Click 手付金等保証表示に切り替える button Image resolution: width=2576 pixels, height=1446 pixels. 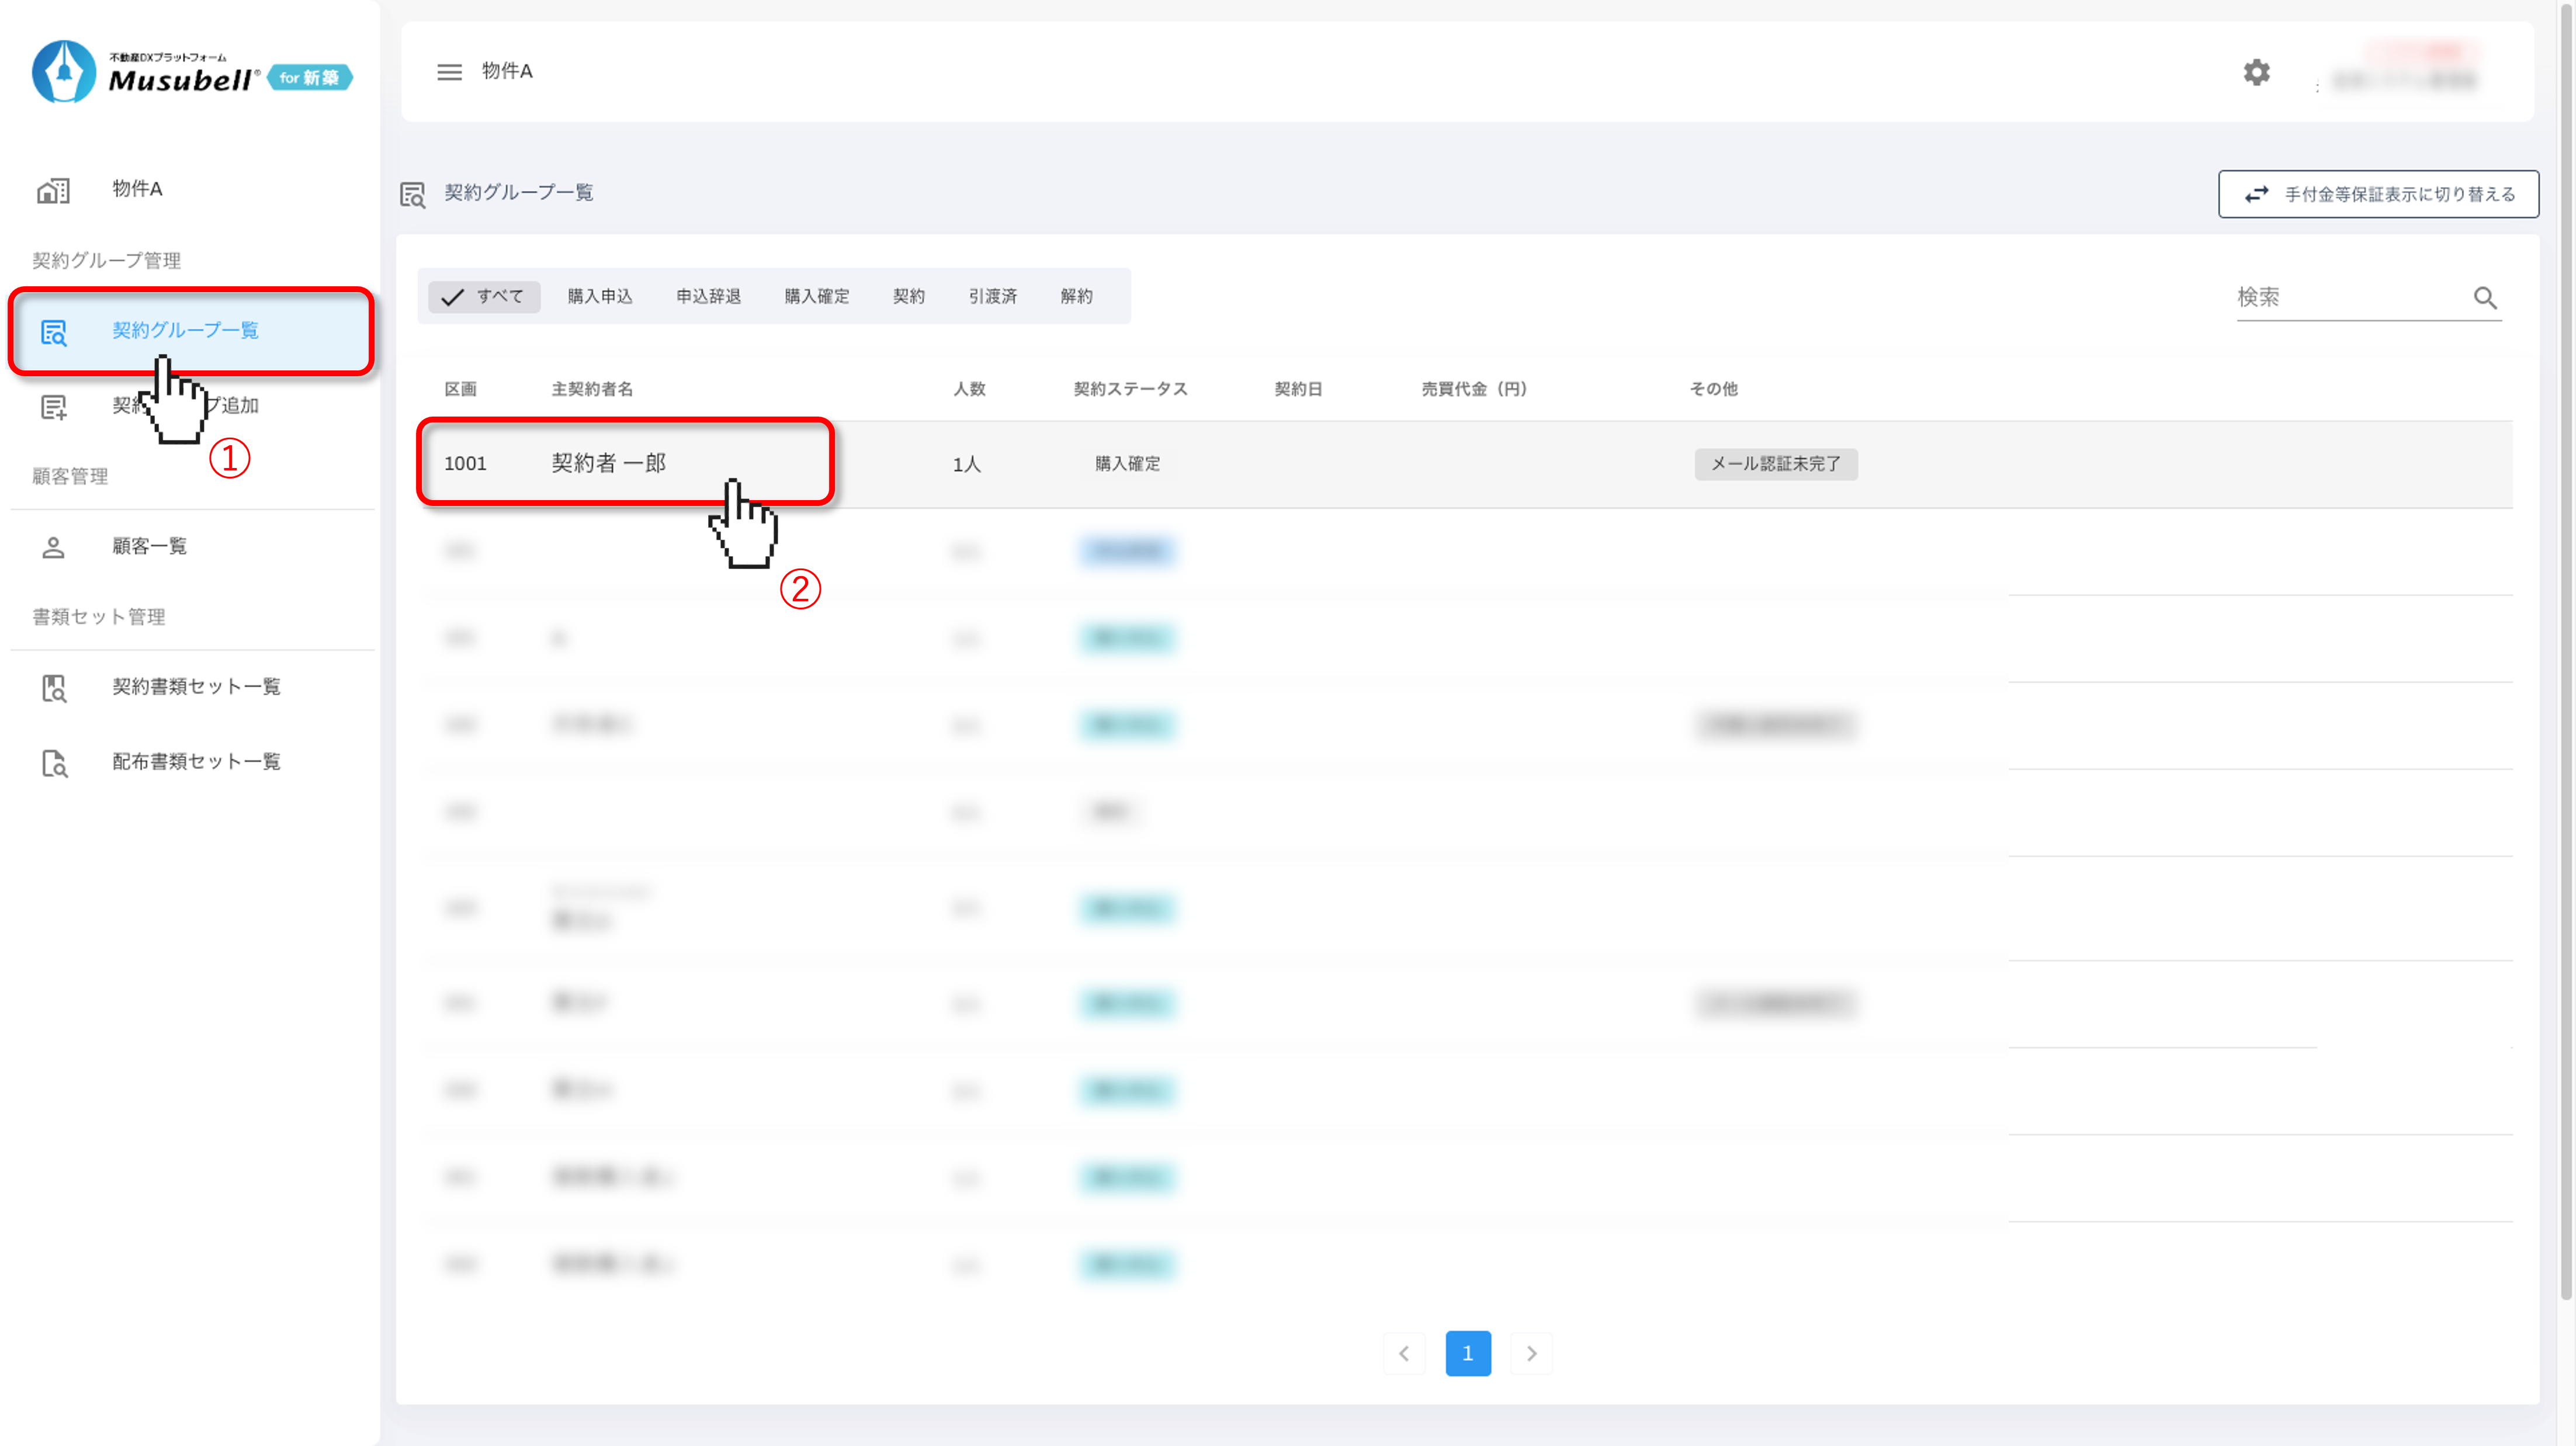coord(2378,194)
